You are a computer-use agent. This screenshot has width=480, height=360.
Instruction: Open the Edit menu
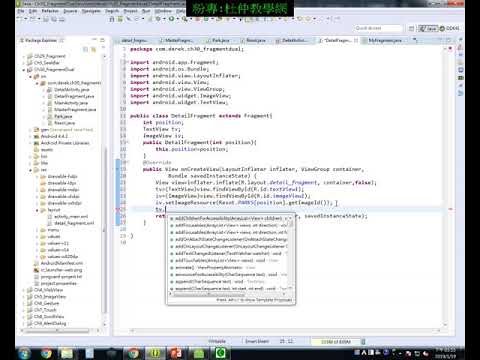(x=33, y=11)
